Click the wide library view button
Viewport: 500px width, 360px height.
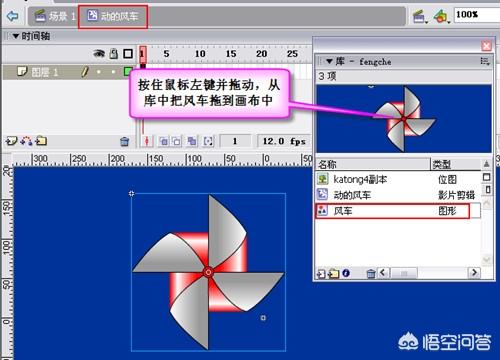tap(486, 177)
